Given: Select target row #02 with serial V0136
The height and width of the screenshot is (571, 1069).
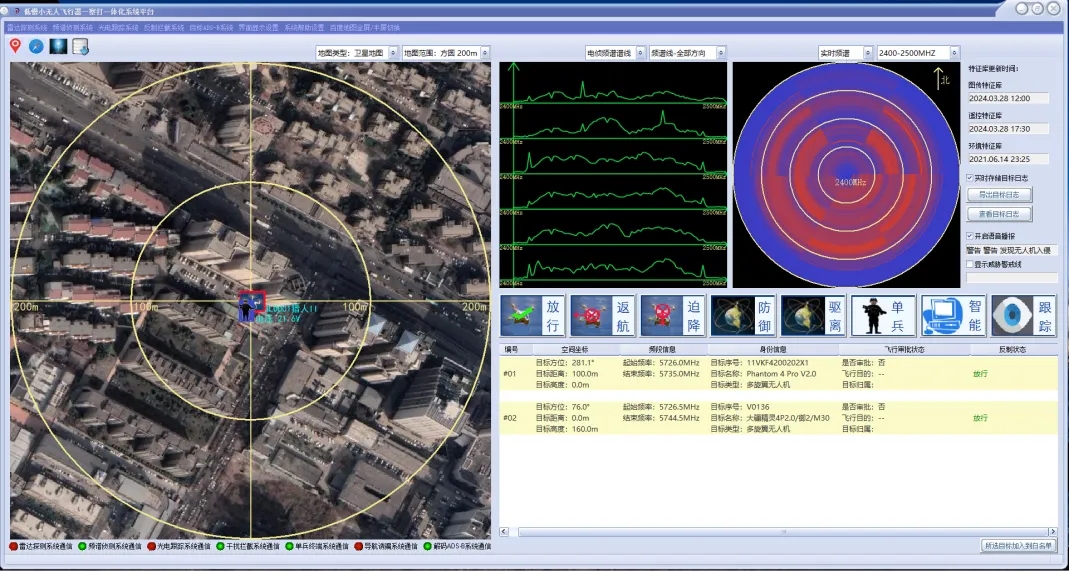Looking at the screenshot, I should coord(779,418).
